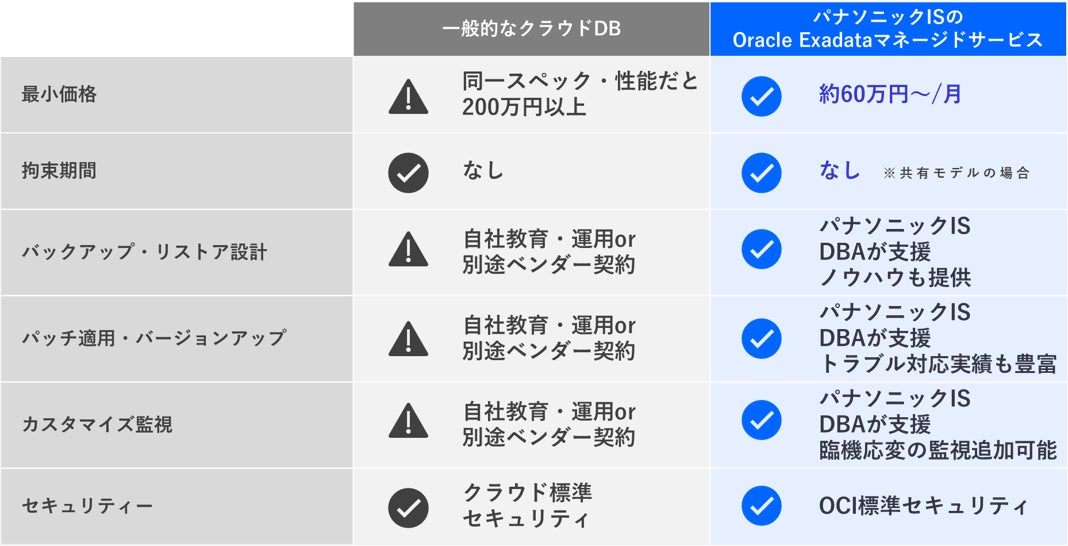Click the warning icon in the パッチ適用・バージョンアップ row
Viewport: 1068px width, 546px height.
[x=408, y=337]
